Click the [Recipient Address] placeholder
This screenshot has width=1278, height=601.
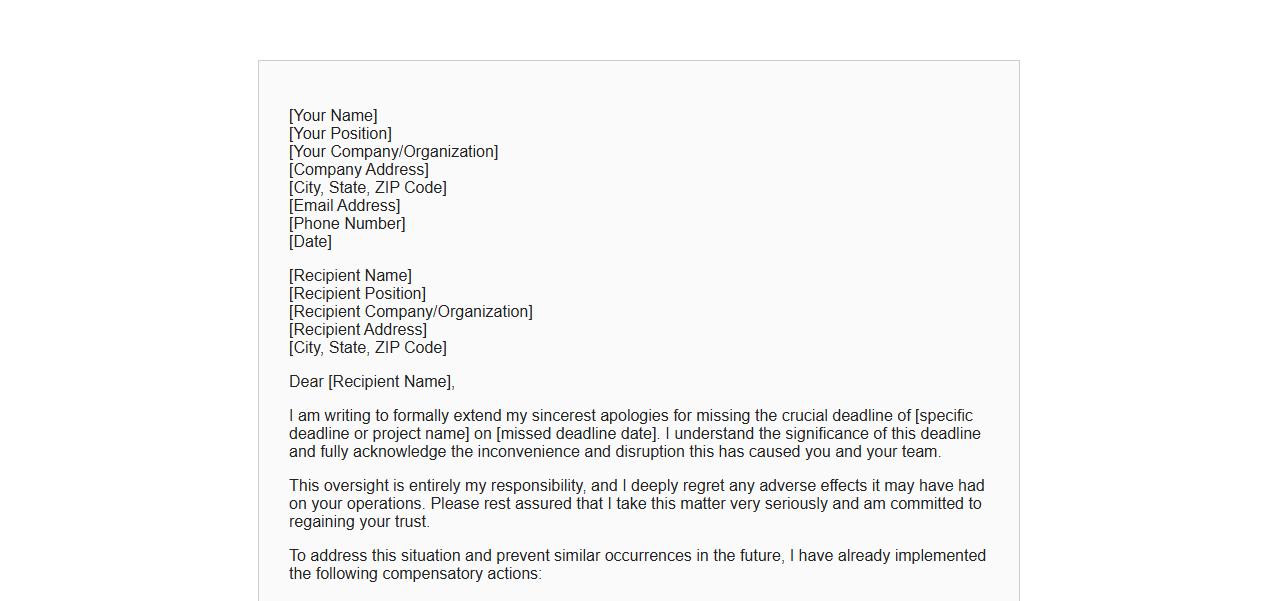pos(358,330)
